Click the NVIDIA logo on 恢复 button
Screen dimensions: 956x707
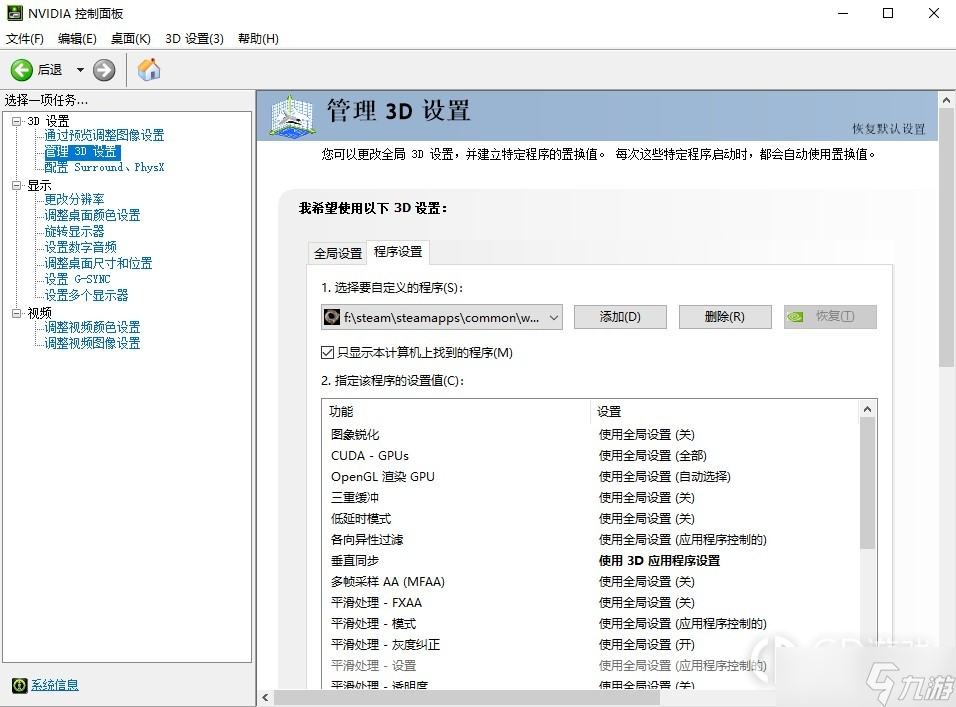pyautogui.click(x=795, y=317)
